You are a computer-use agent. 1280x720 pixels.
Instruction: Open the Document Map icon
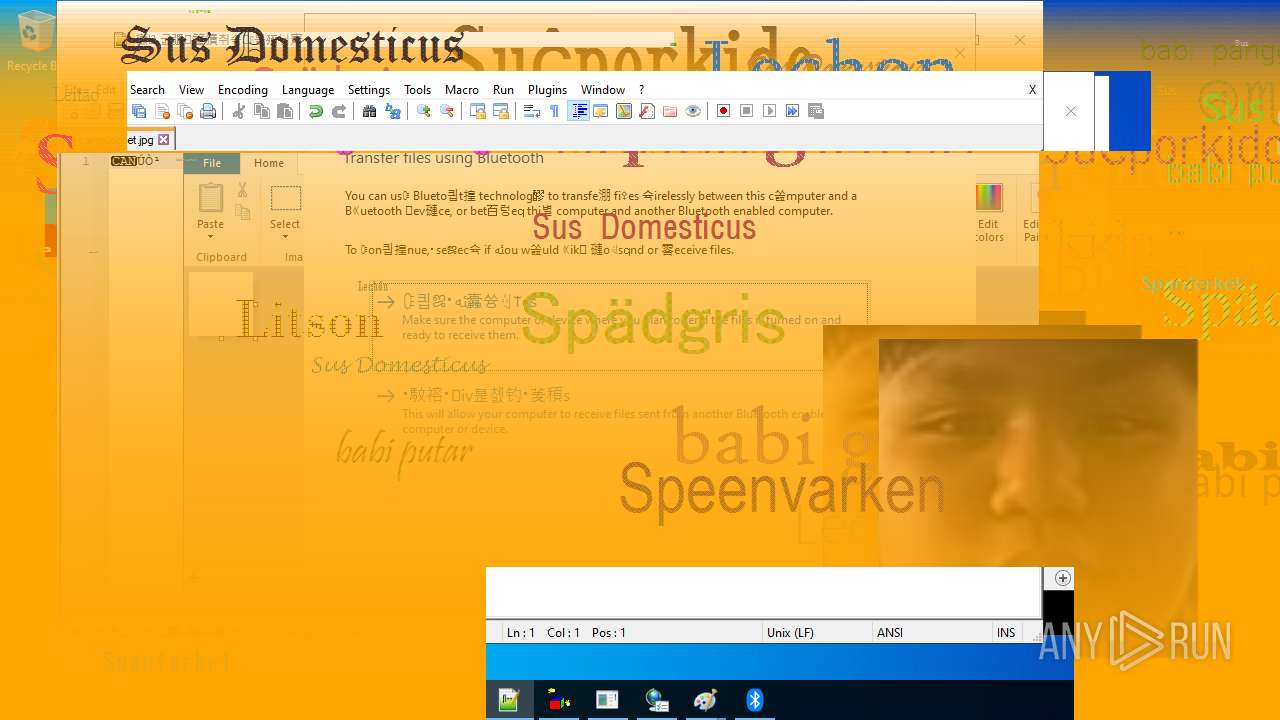[x=624, y=111]
